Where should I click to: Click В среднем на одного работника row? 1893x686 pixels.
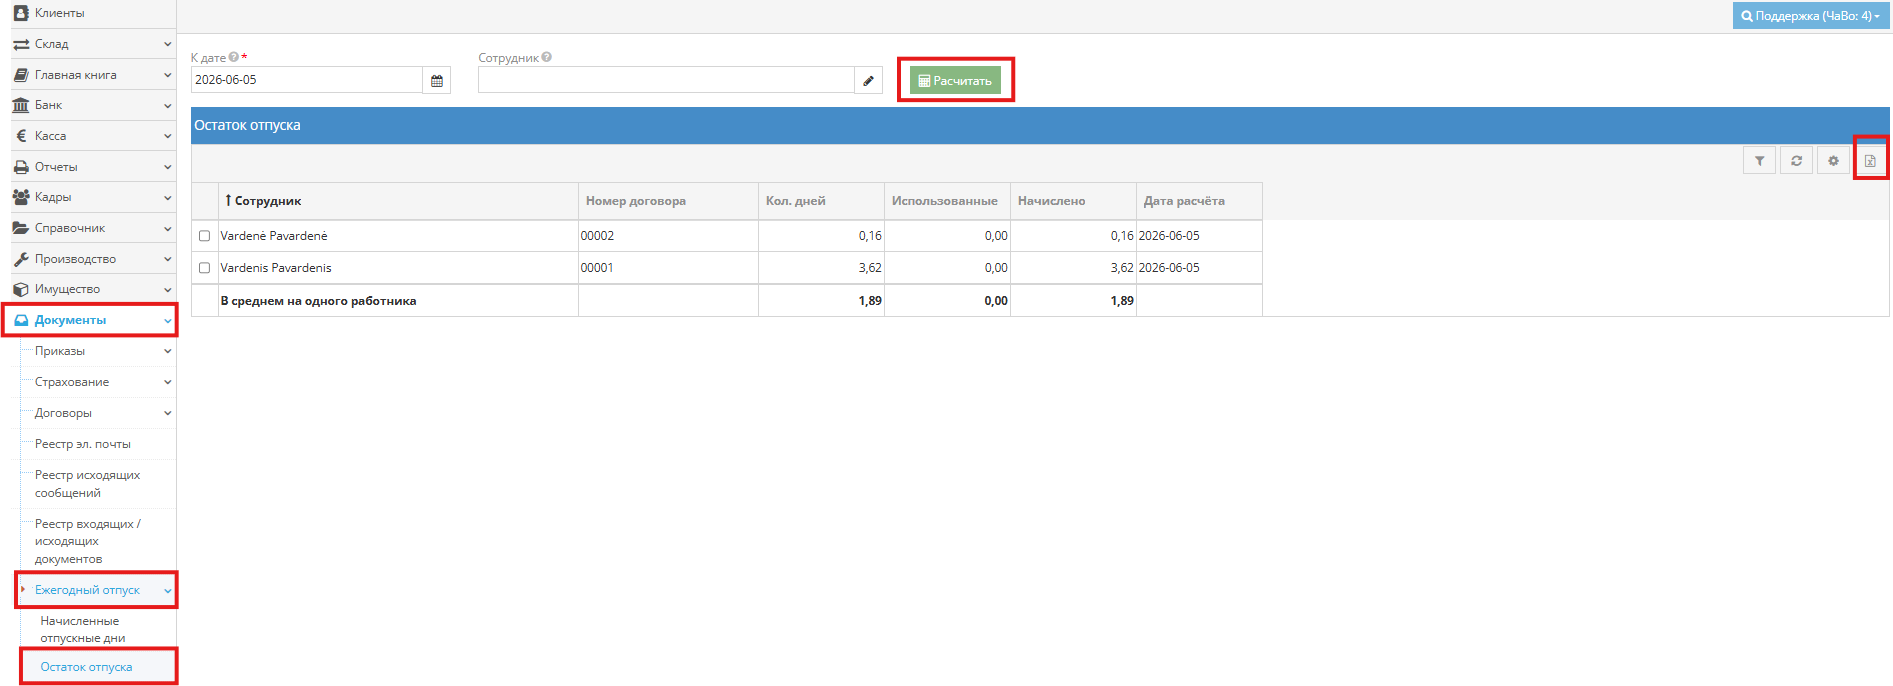pos(727,301)
